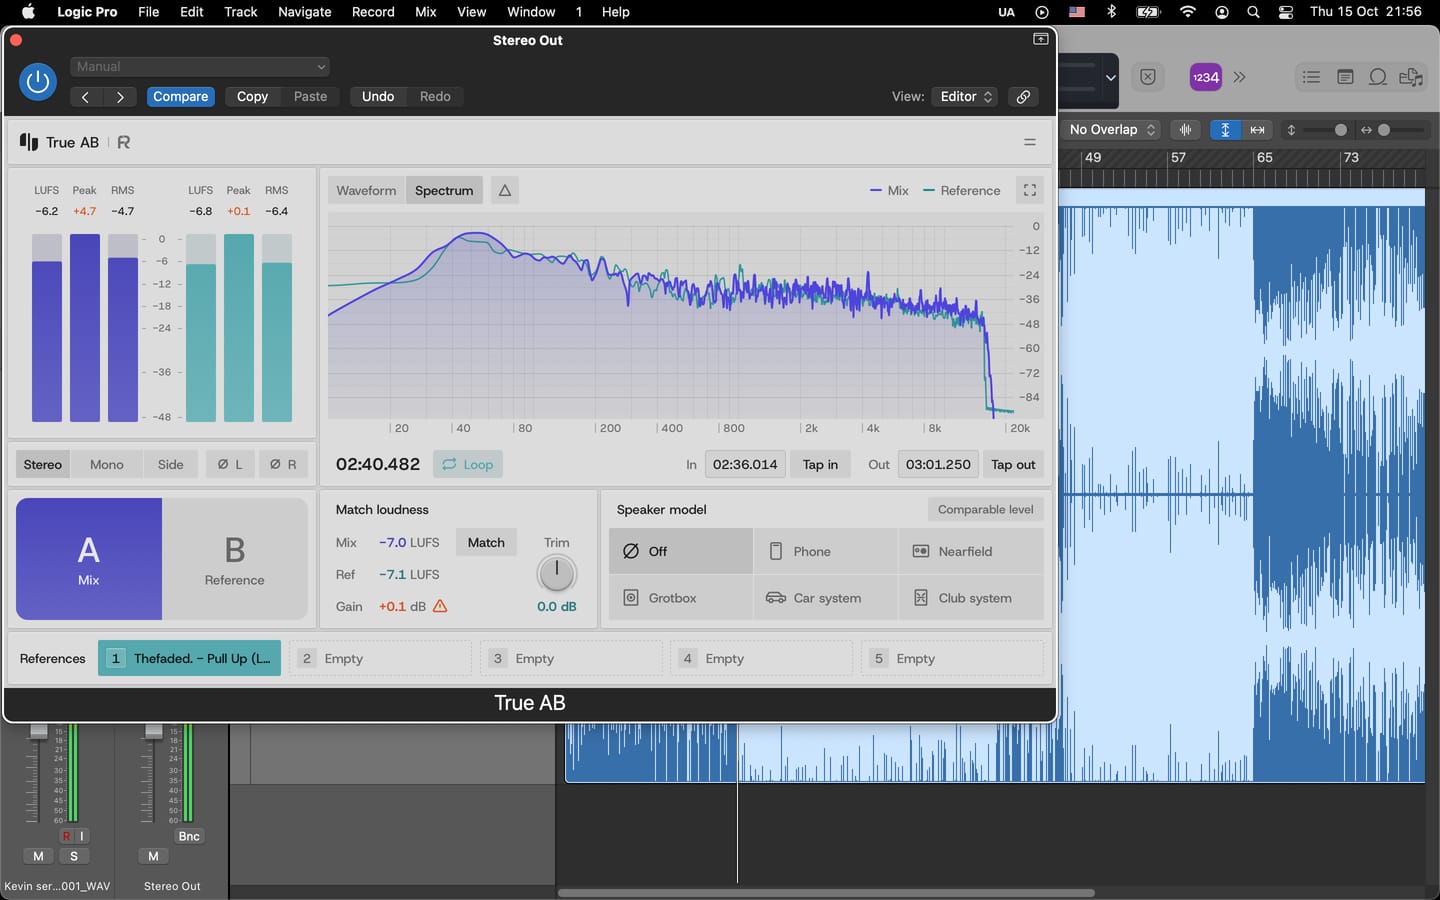Select reference slot 1 Thefaded. - Pull Up
This screenshot has width=1440, height=900.
190,658
